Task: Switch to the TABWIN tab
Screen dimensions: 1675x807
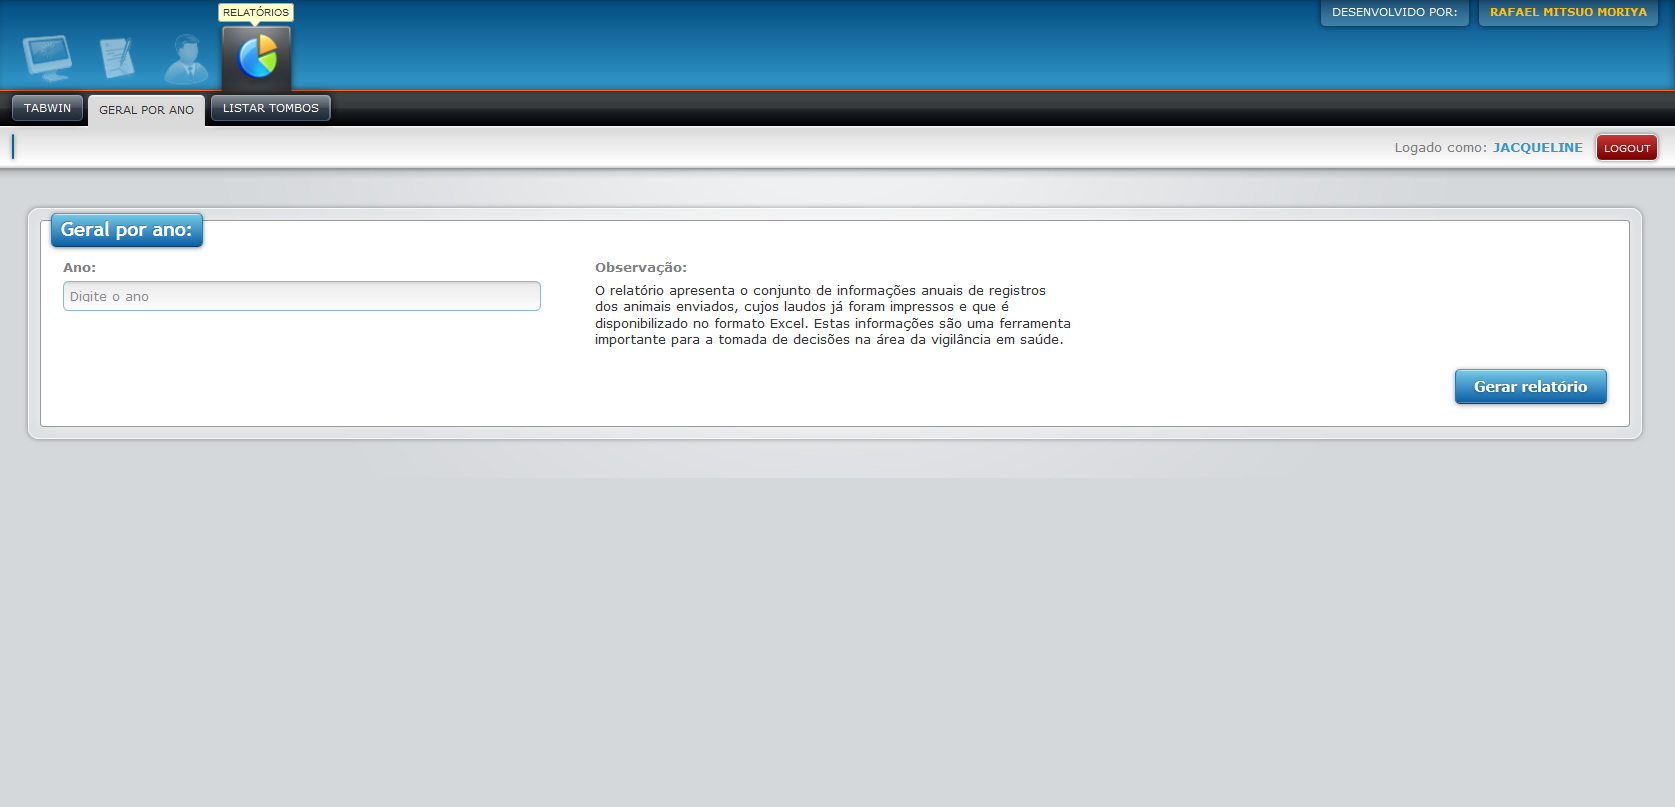Action: pyautogui.click(x=47, y=108)
